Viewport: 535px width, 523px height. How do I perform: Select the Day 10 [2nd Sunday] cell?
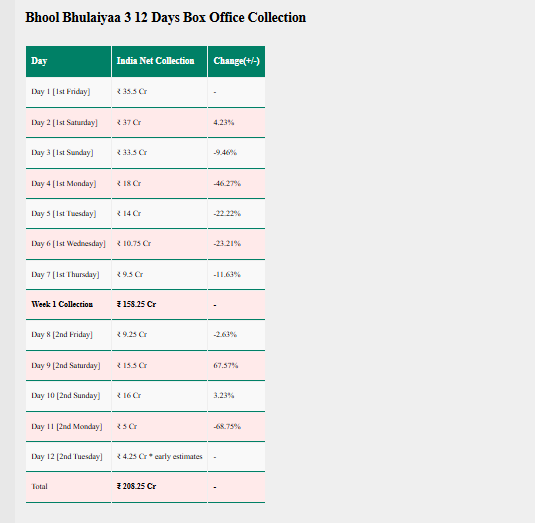click(68, 395)
